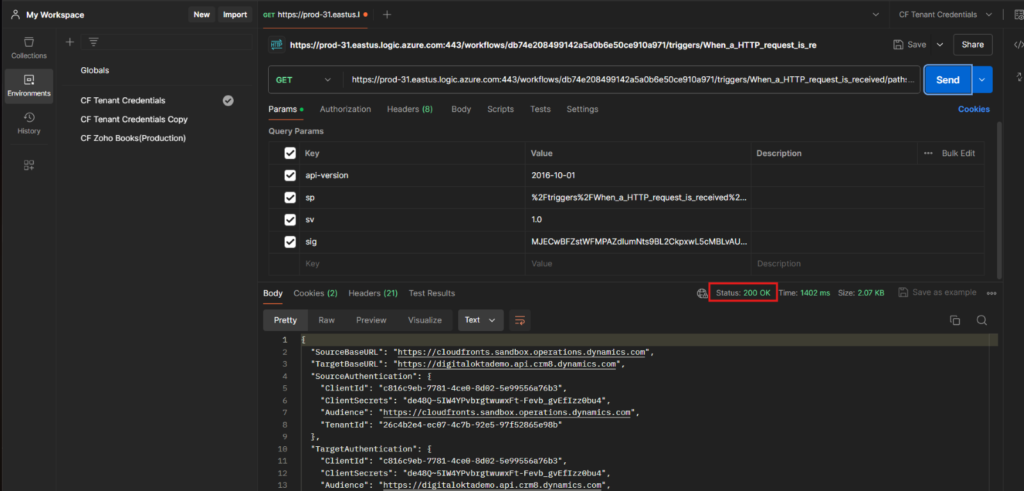The image size is (1024, 491).
Task: Open the Environments sidebar section
Action: [29, 86]
